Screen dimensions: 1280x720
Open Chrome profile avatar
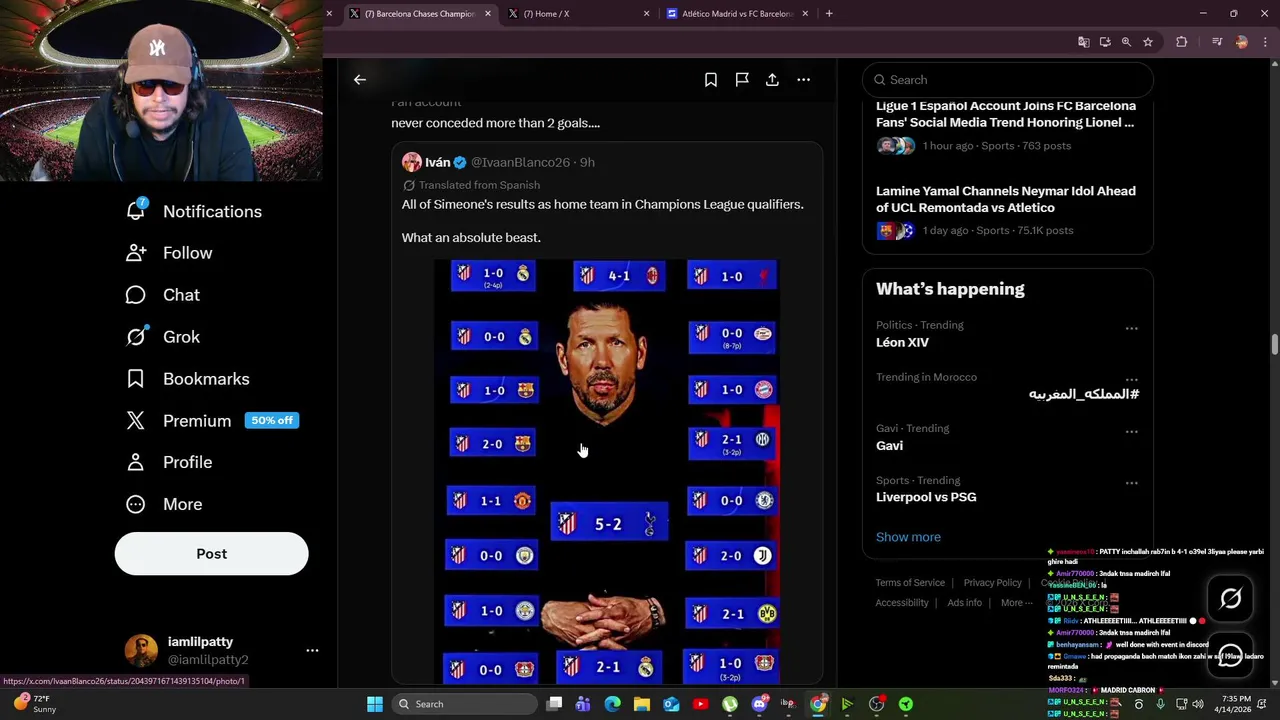[x=1242, y=42]
